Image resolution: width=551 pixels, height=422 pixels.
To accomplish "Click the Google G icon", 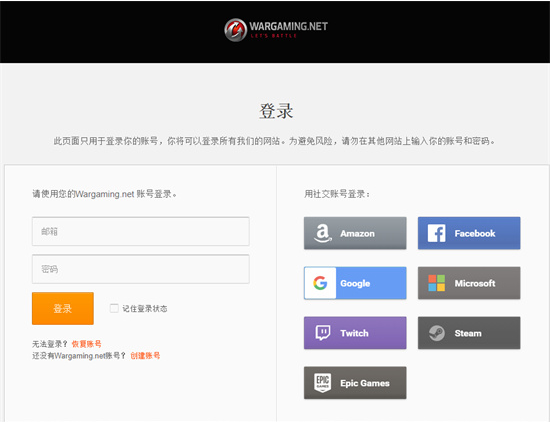I will [320, 283].
